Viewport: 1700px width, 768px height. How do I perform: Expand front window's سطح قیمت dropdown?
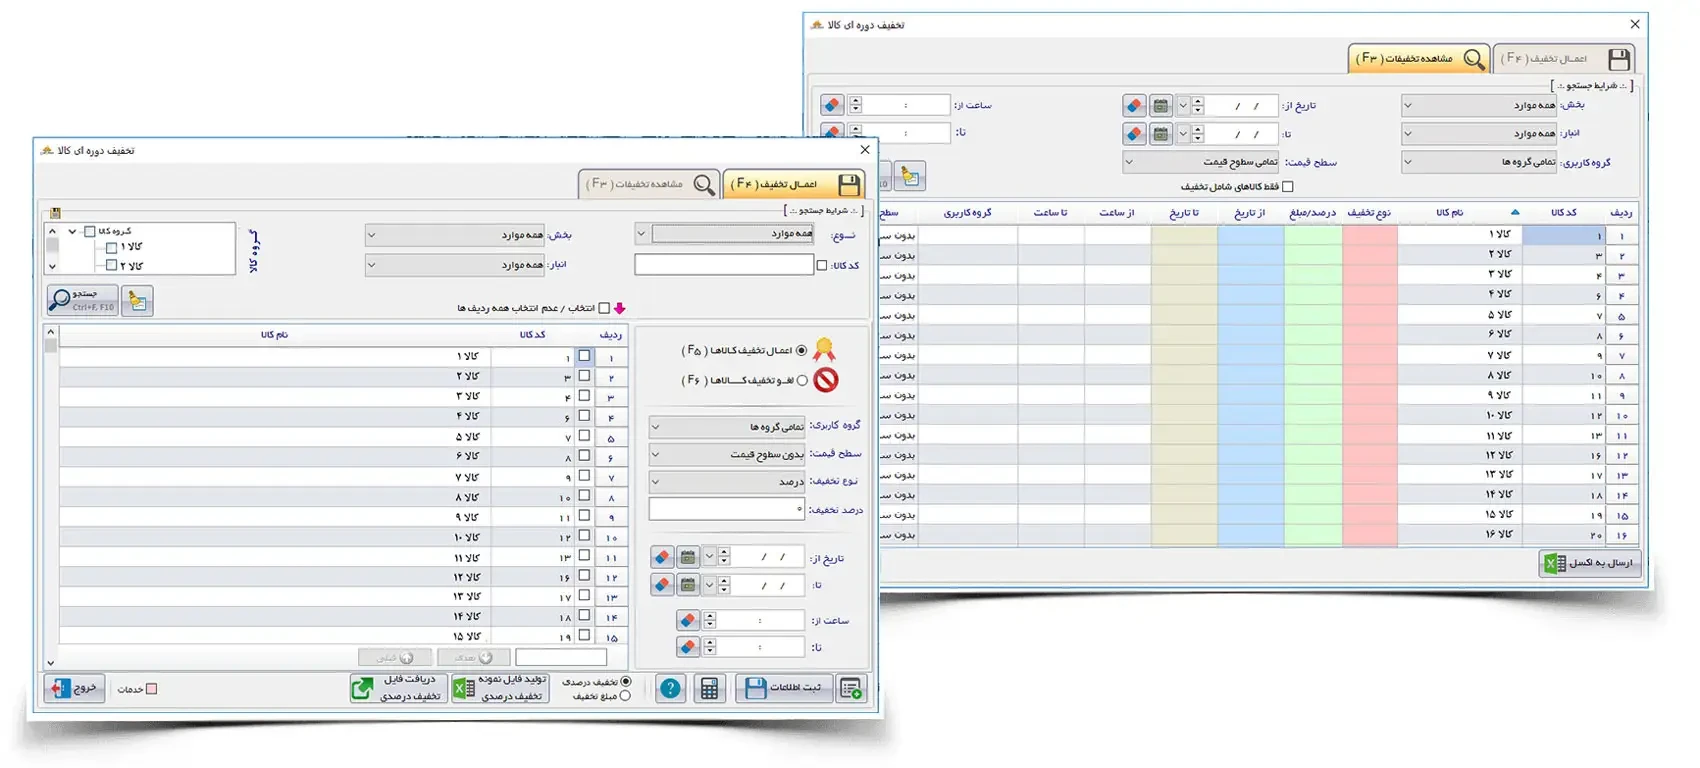[727, 455]
